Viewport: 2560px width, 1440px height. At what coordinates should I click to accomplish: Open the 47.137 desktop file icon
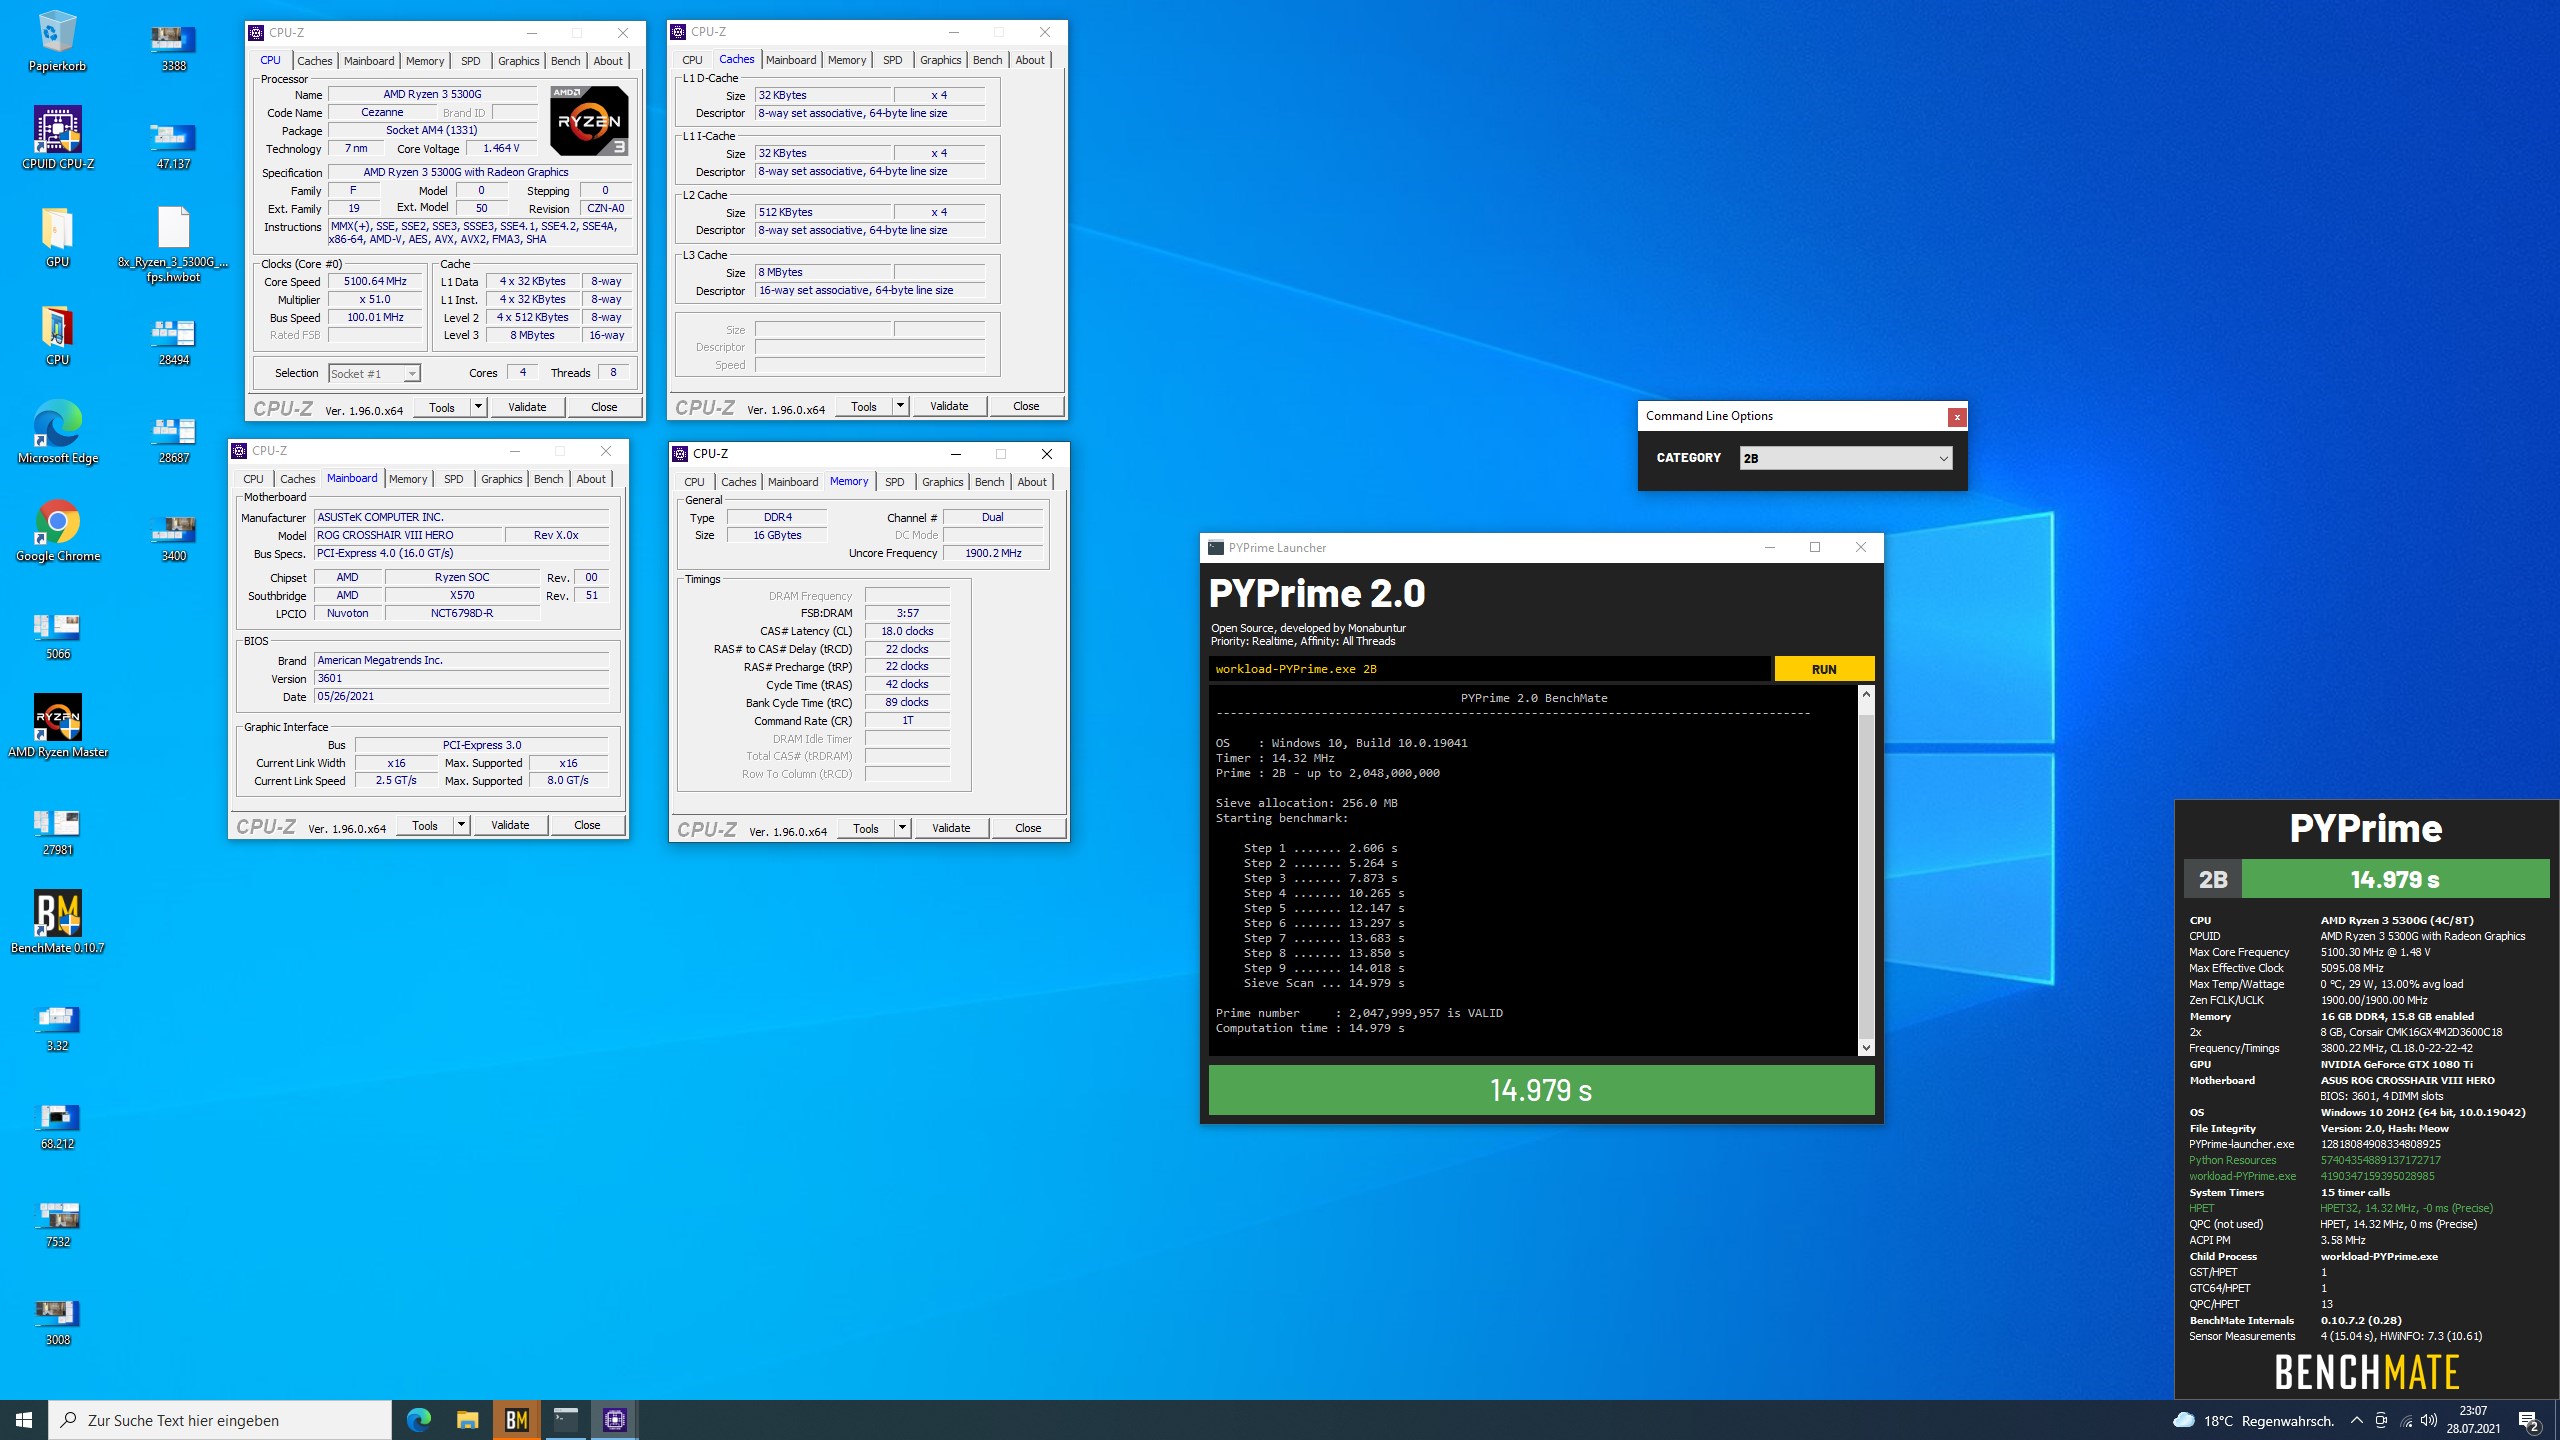click(173, 145)
